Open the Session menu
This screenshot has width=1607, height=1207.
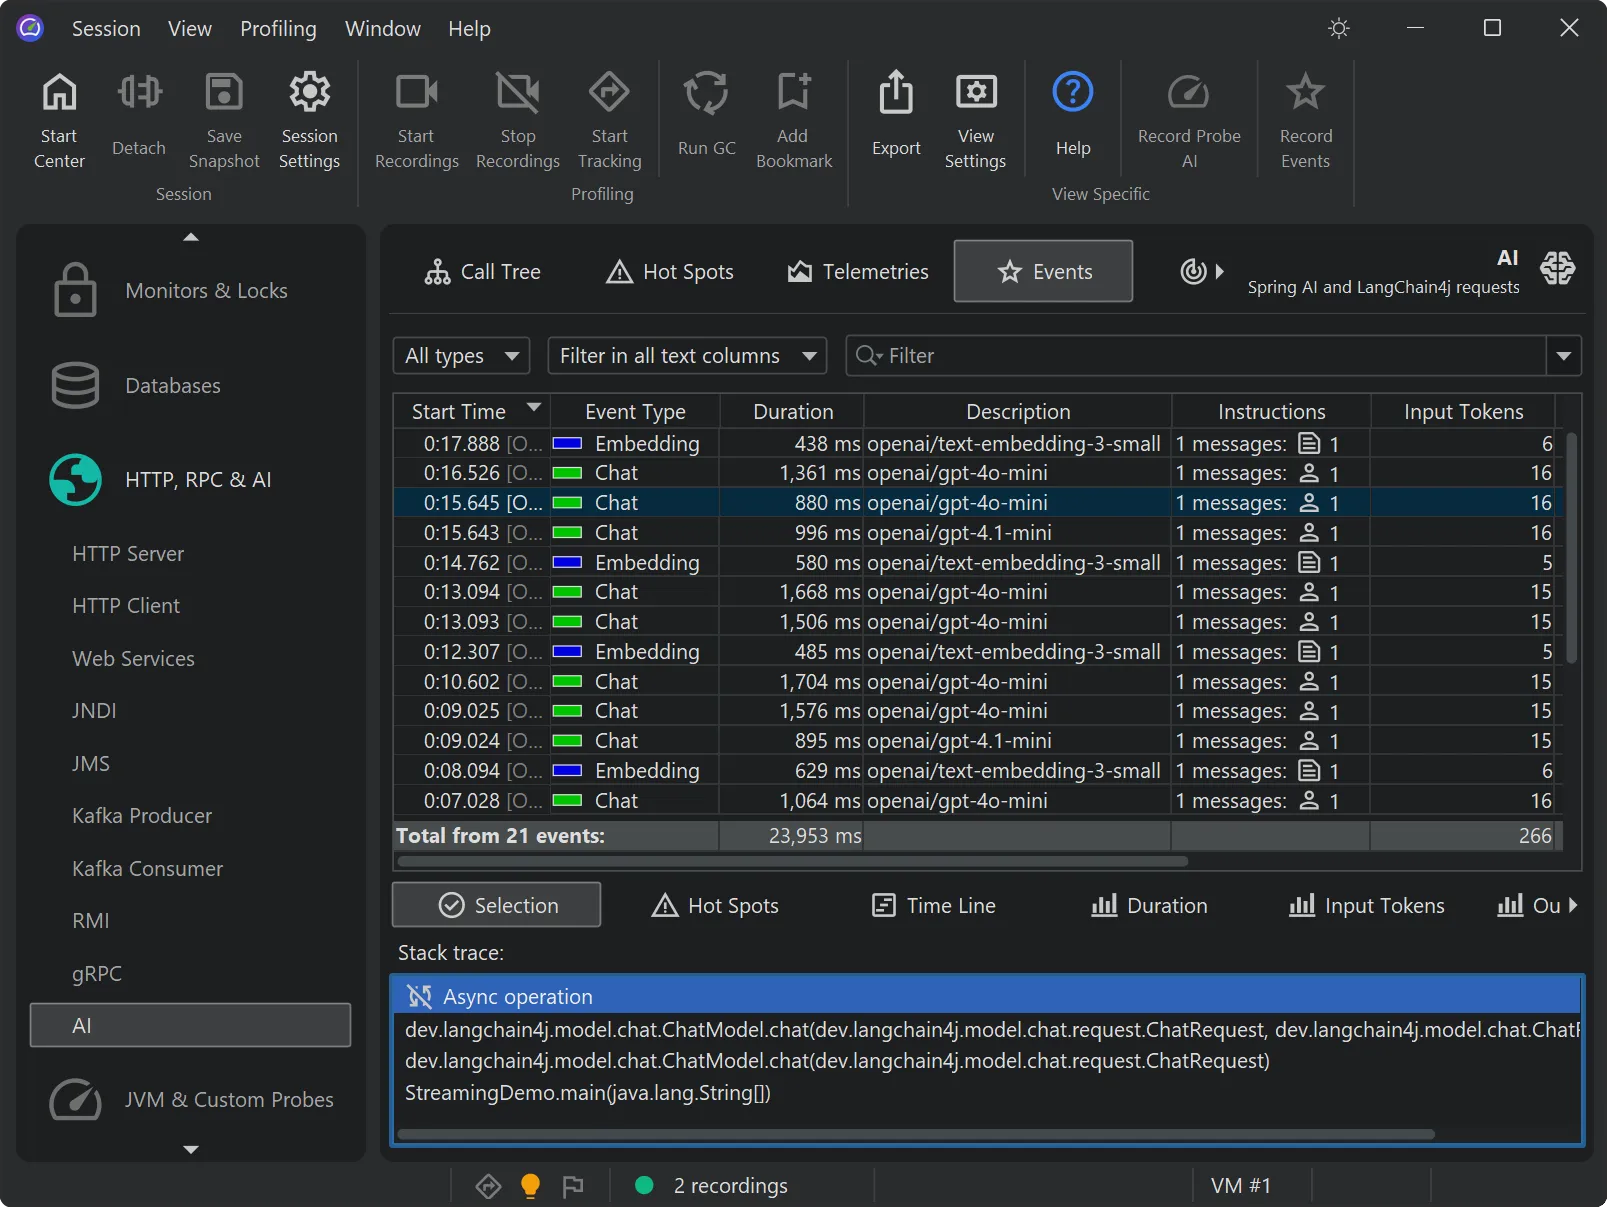pos(106,29)
